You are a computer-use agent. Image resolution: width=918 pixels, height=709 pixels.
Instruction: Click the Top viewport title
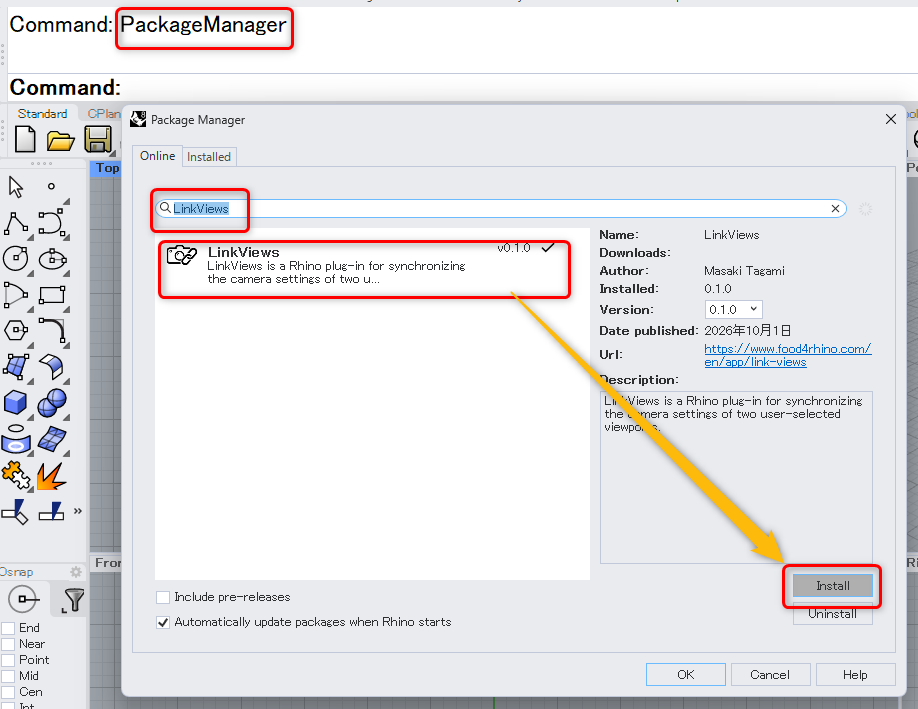pyautogui.click(x=108, y=168)
